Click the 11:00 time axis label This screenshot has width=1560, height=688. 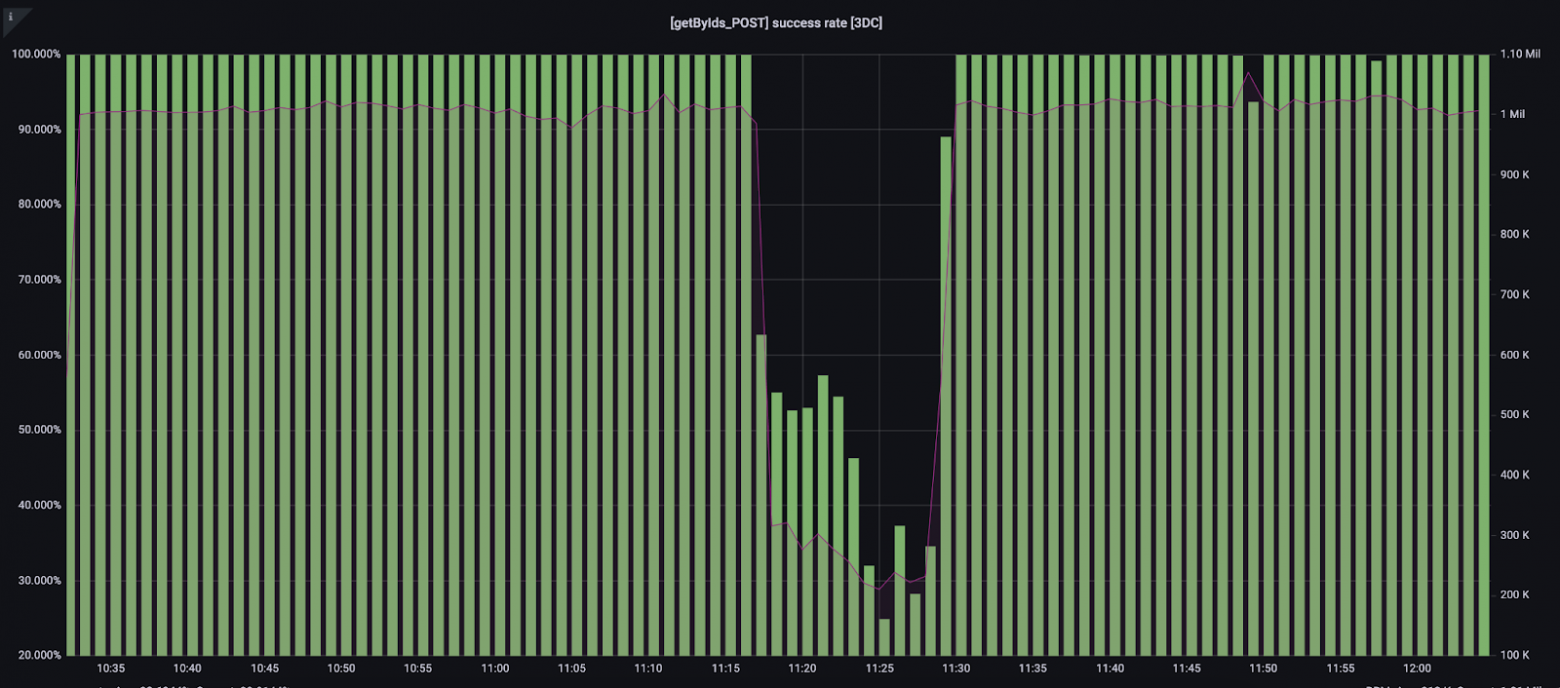coord(495,668)
